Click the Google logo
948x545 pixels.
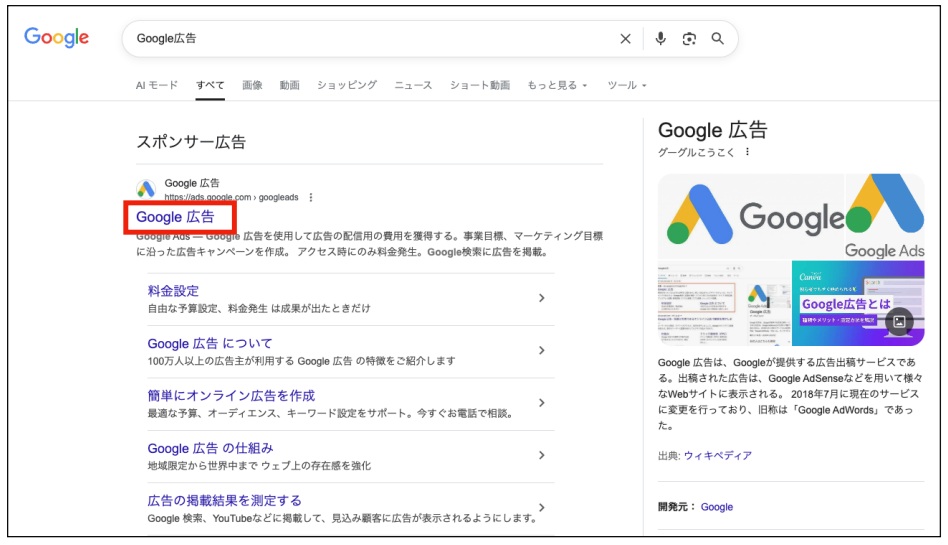pyautogui.click(x=57, y=38)
